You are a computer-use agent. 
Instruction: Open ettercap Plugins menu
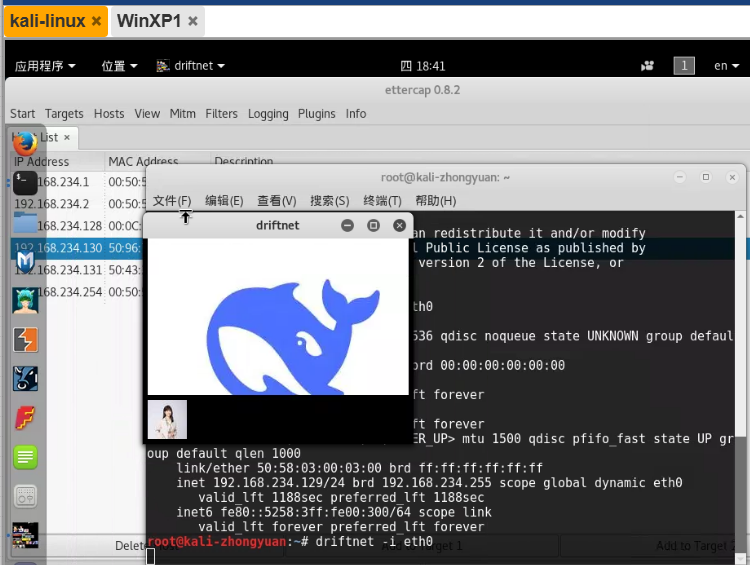(x=317, y=114)
